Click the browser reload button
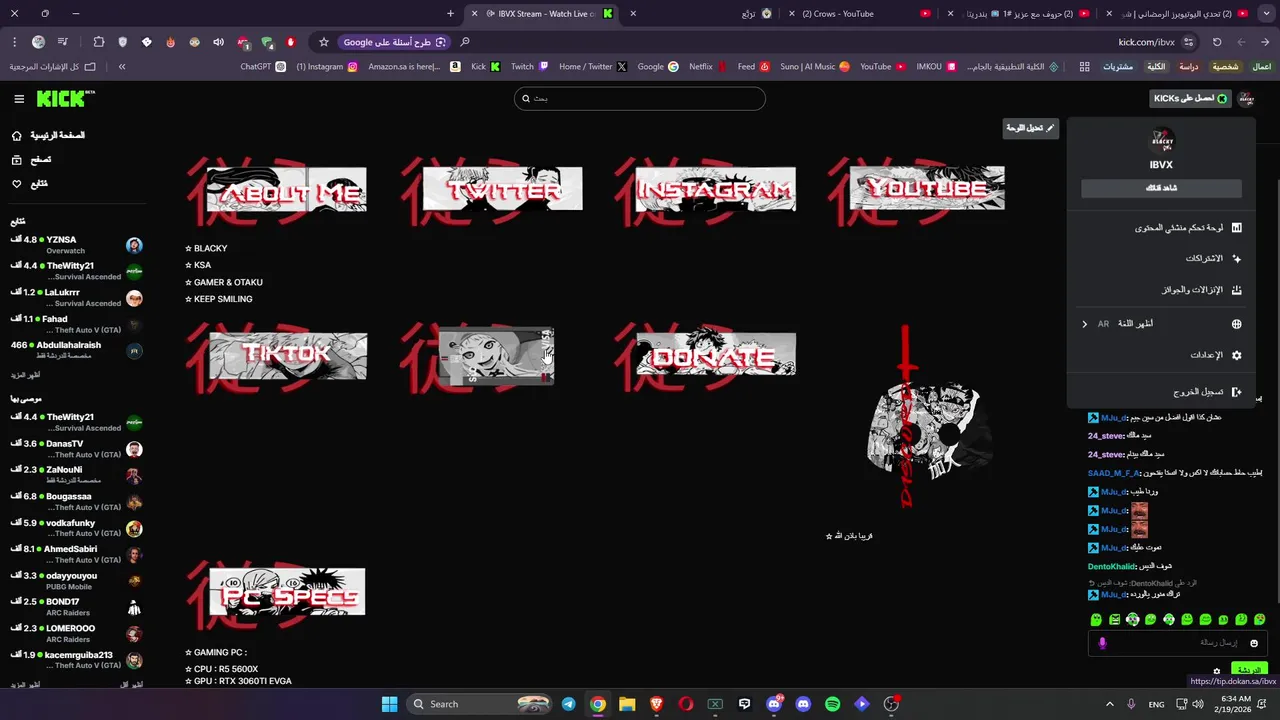 pos(1217,42)
